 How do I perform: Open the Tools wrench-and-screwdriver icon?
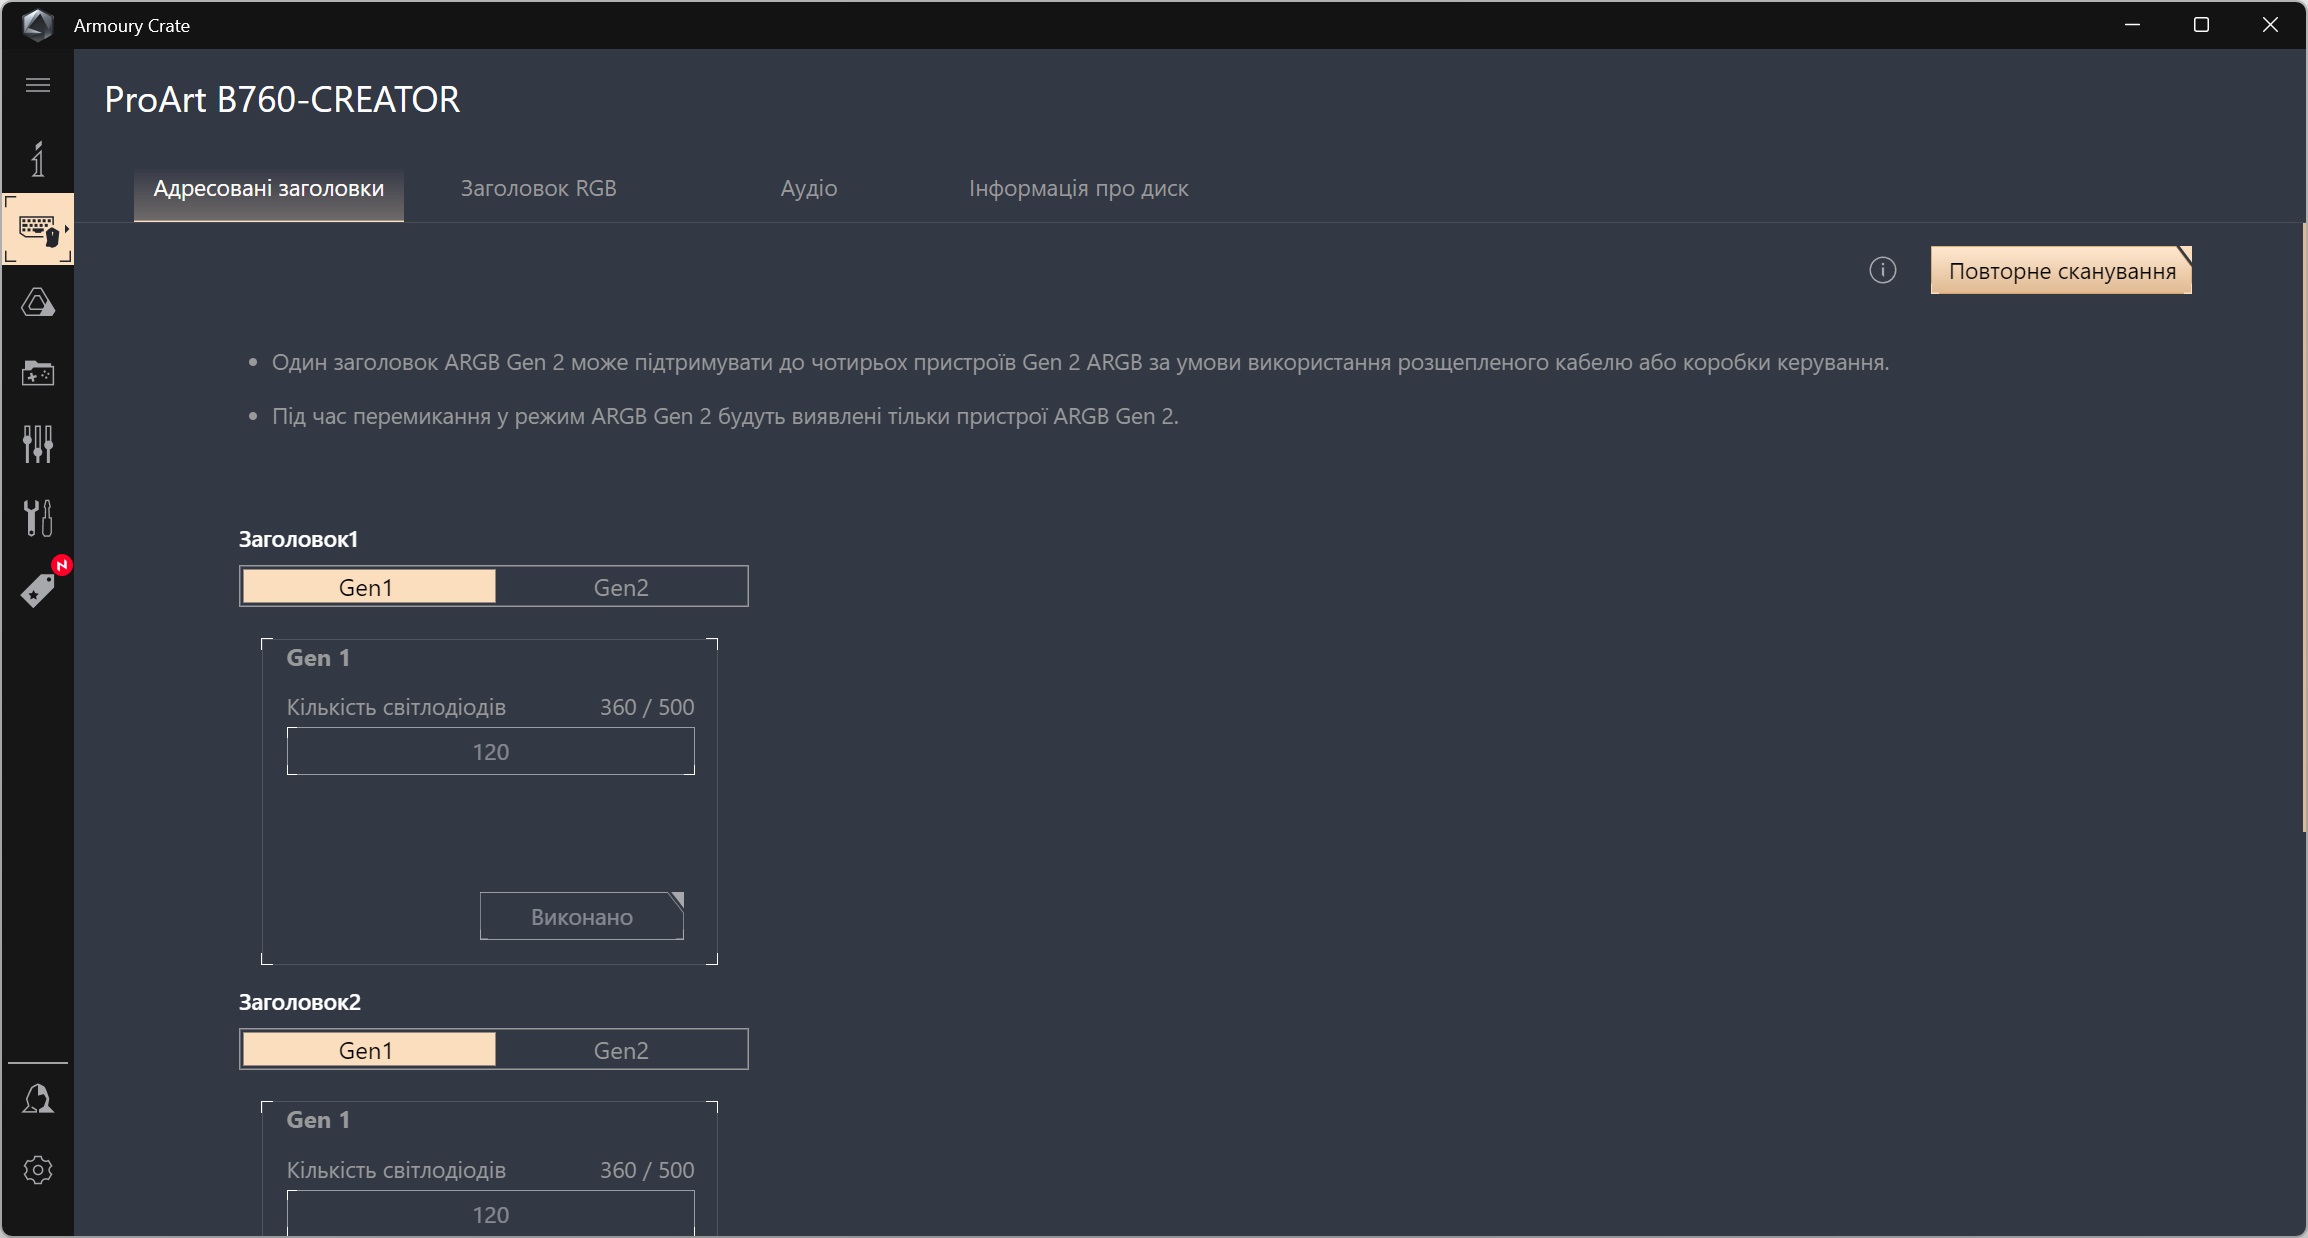click(38, 518)
